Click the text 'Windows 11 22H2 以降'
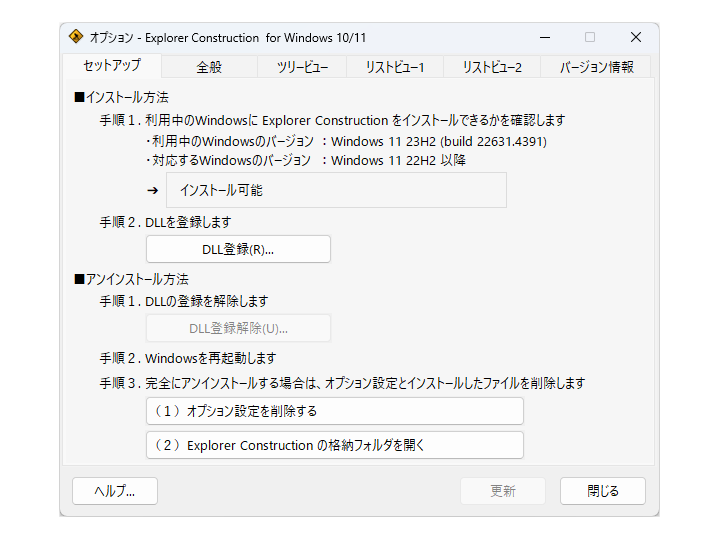 click(x=399, y=160)
